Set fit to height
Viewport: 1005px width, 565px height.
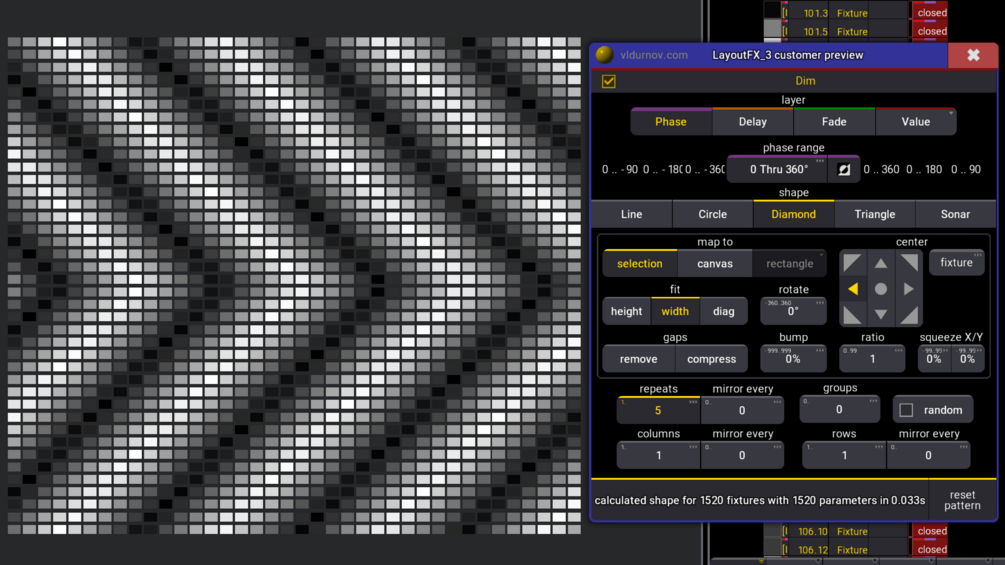coord(626,311)
